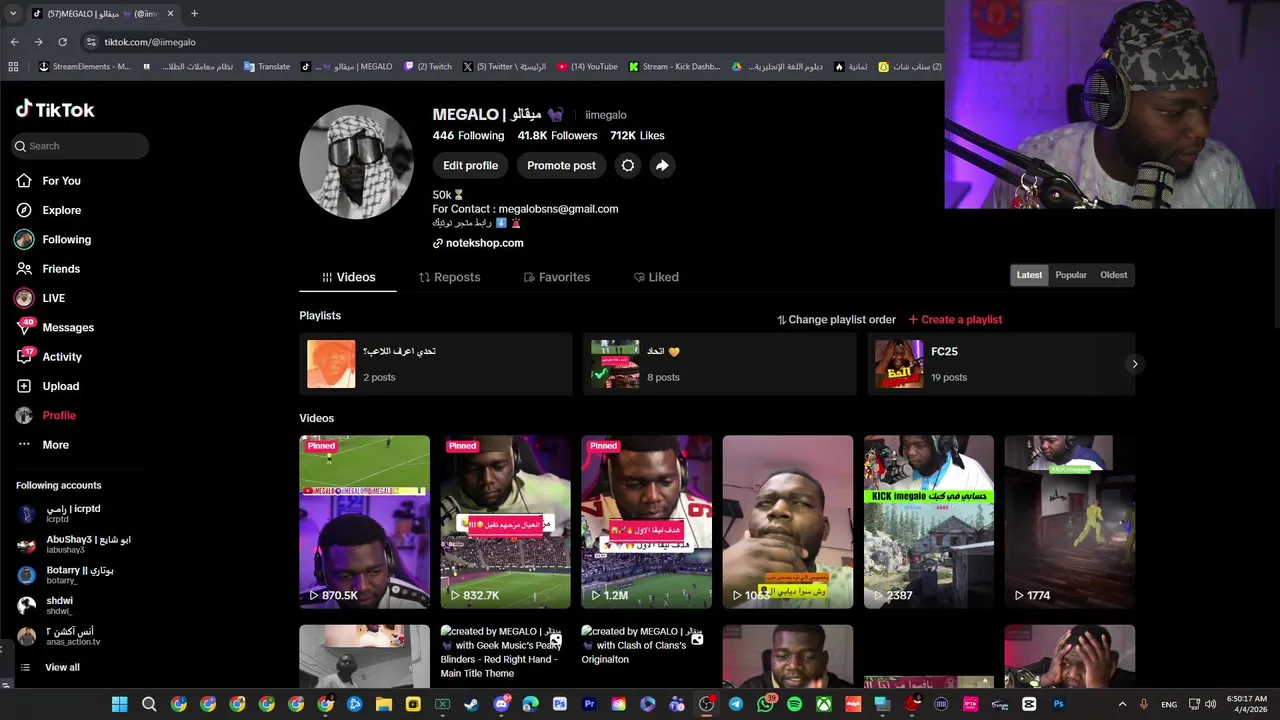The width and height of the screenshot is (1280, 720).
Task: Open the Windows Start menu
Action: tap(119, 705)
